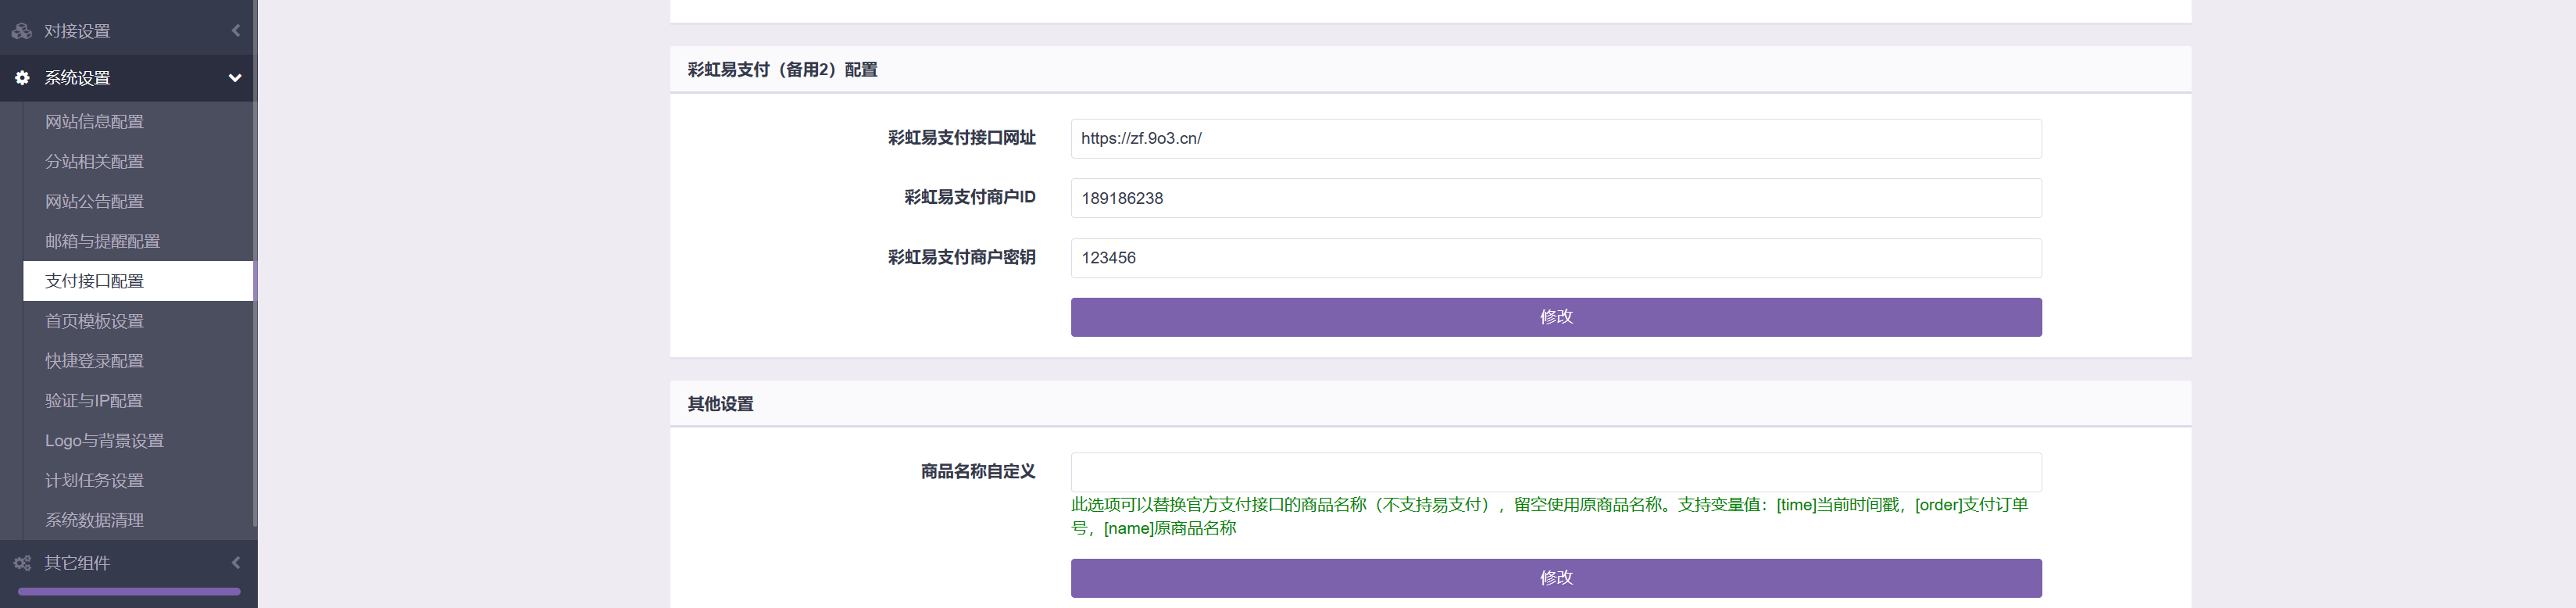Click the 商品名称自定义 text box
This screenshot has height=608, width=2576.
[x=1555, y=472]
